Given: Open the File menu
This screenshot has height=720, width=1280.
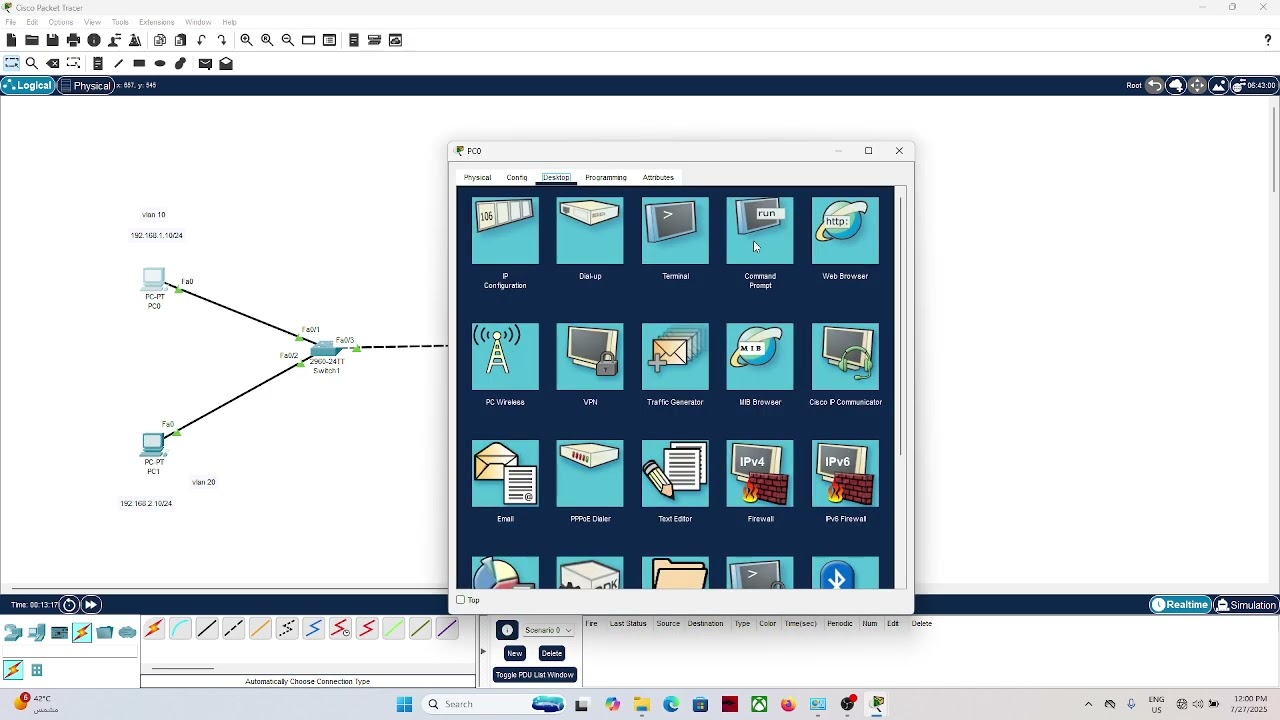Looking at the screenshot, I should click(x=11, y=22).
